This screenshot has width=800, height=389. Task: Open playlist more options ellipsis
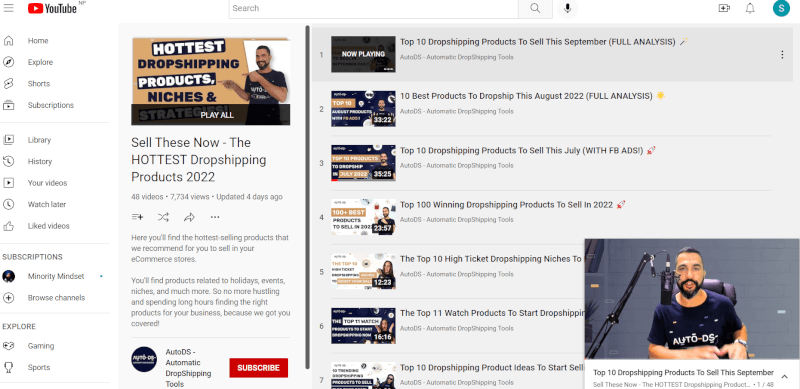pos(215,217)
